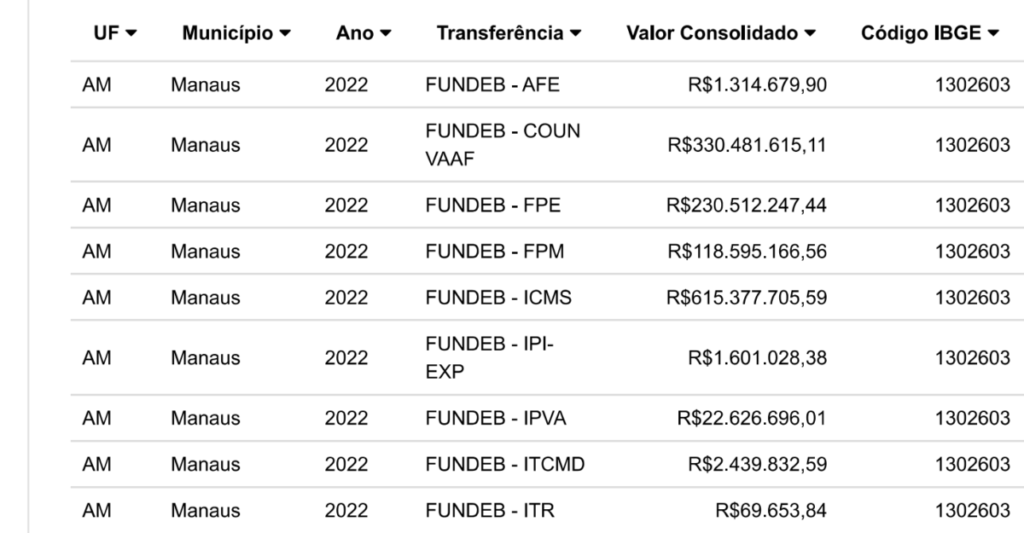Select the FUNDEB - AFE transfer cell
This screenshot has width=1024, height=533.
pos(492,85)
